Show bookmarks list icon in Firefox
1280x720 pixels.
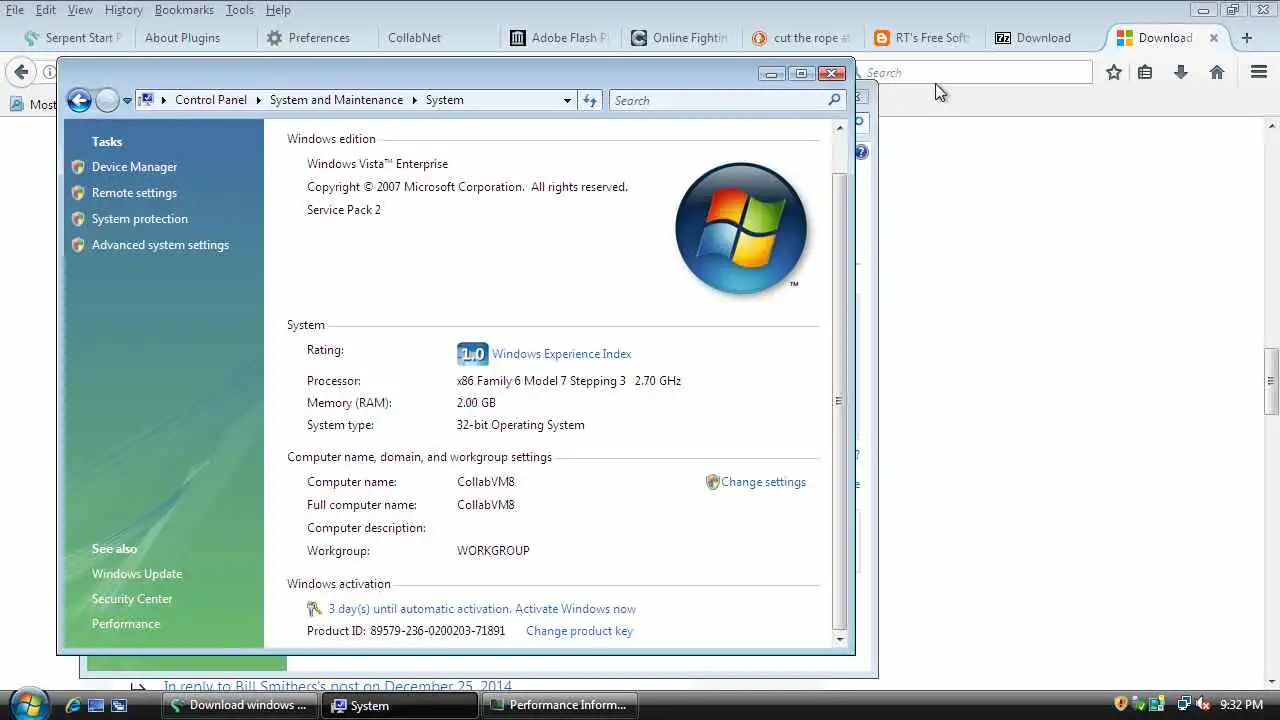(x=1146, y=72)
